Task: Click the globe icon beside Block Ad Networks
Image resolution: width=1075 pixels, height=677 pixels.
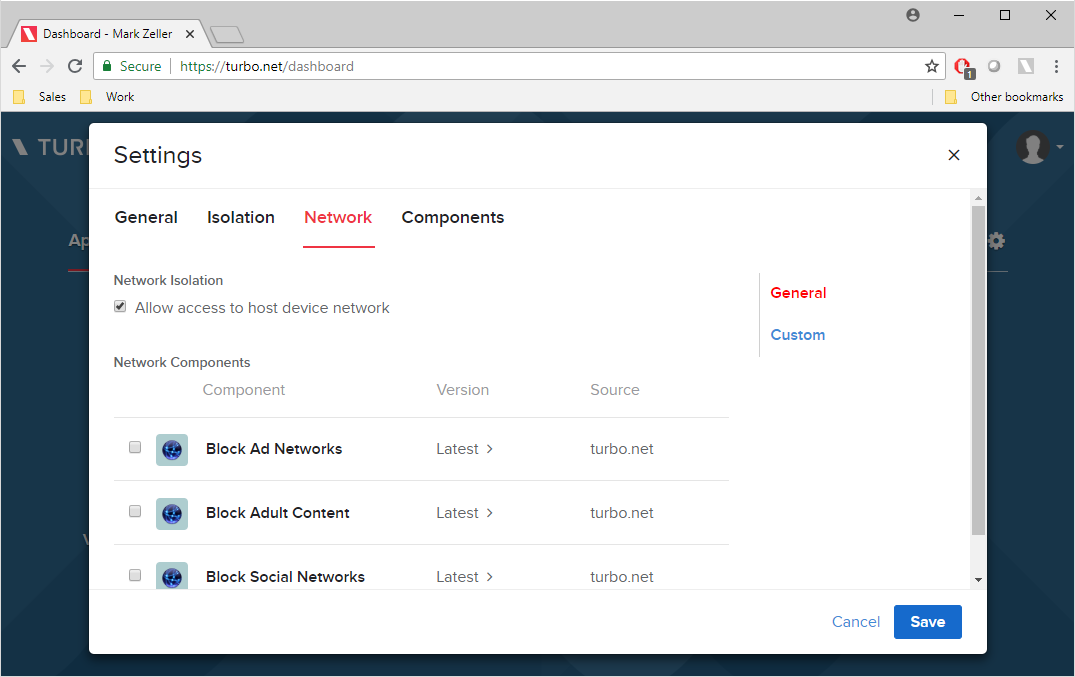Action: tap(171, 449)
